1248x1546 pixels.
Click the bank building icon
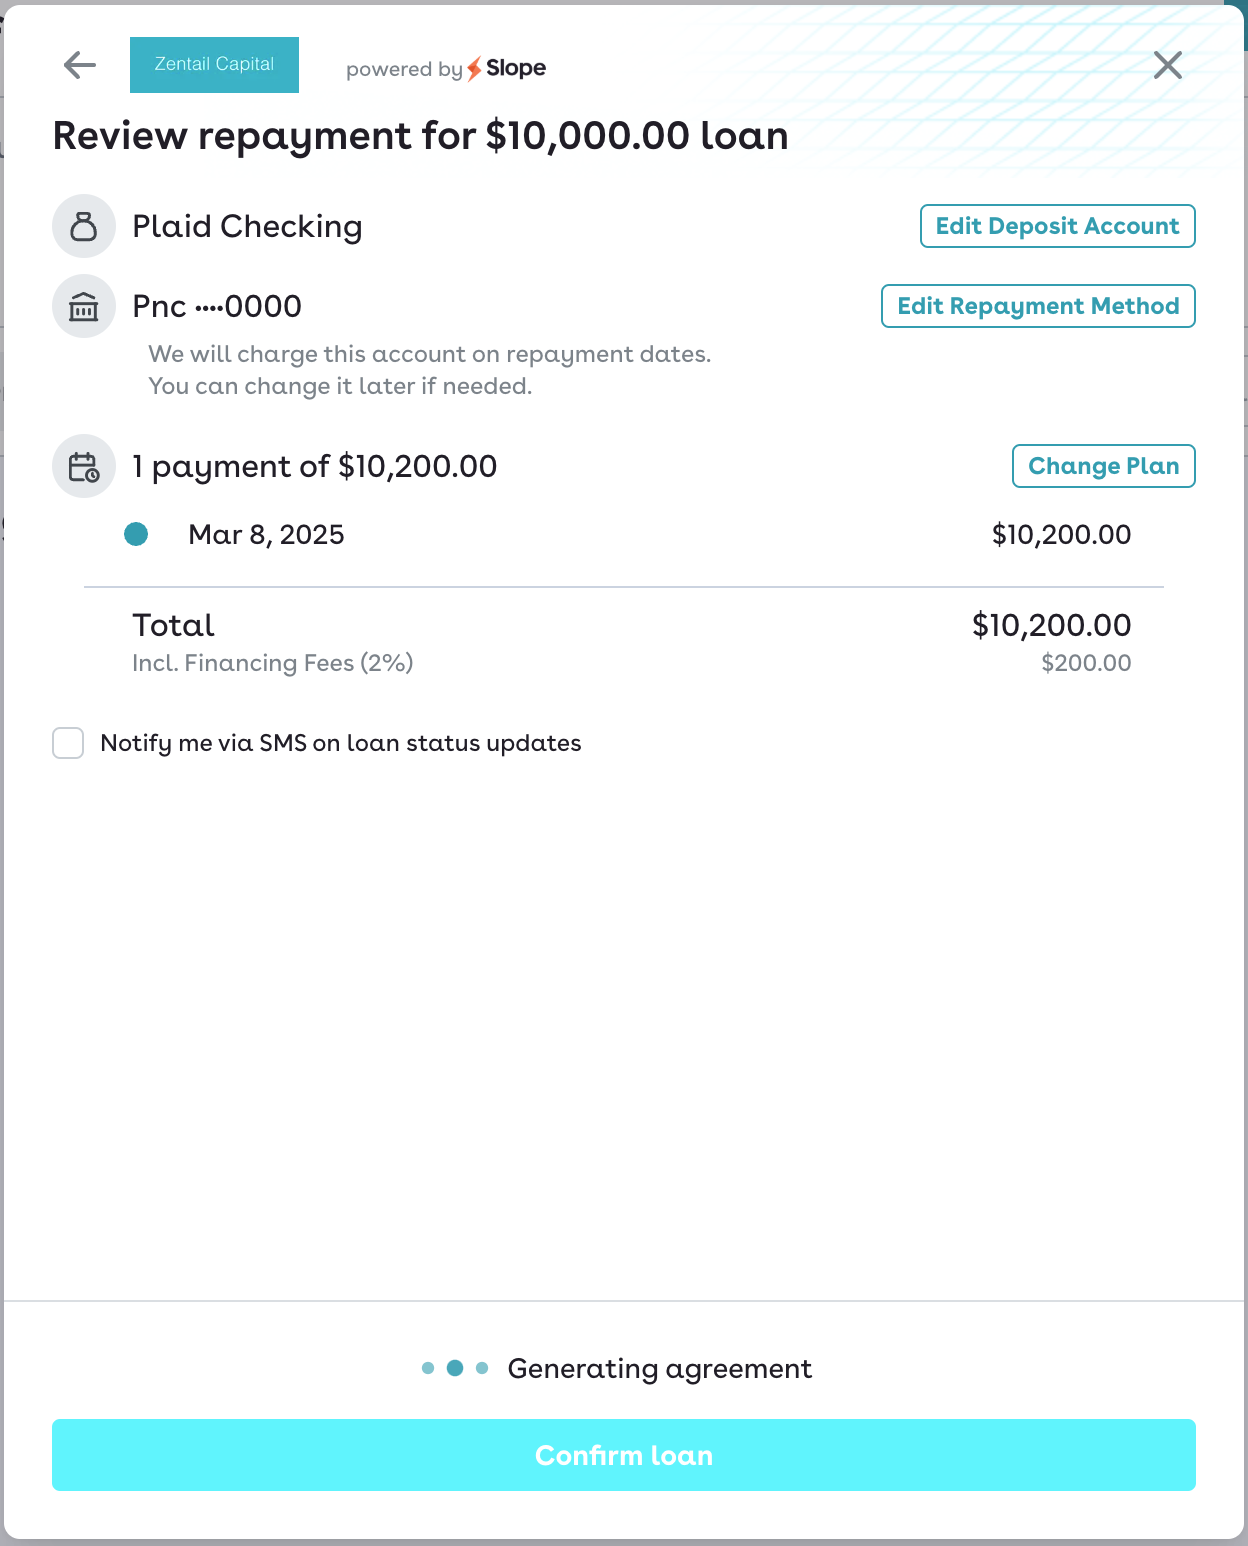click(x=84, y=306)
